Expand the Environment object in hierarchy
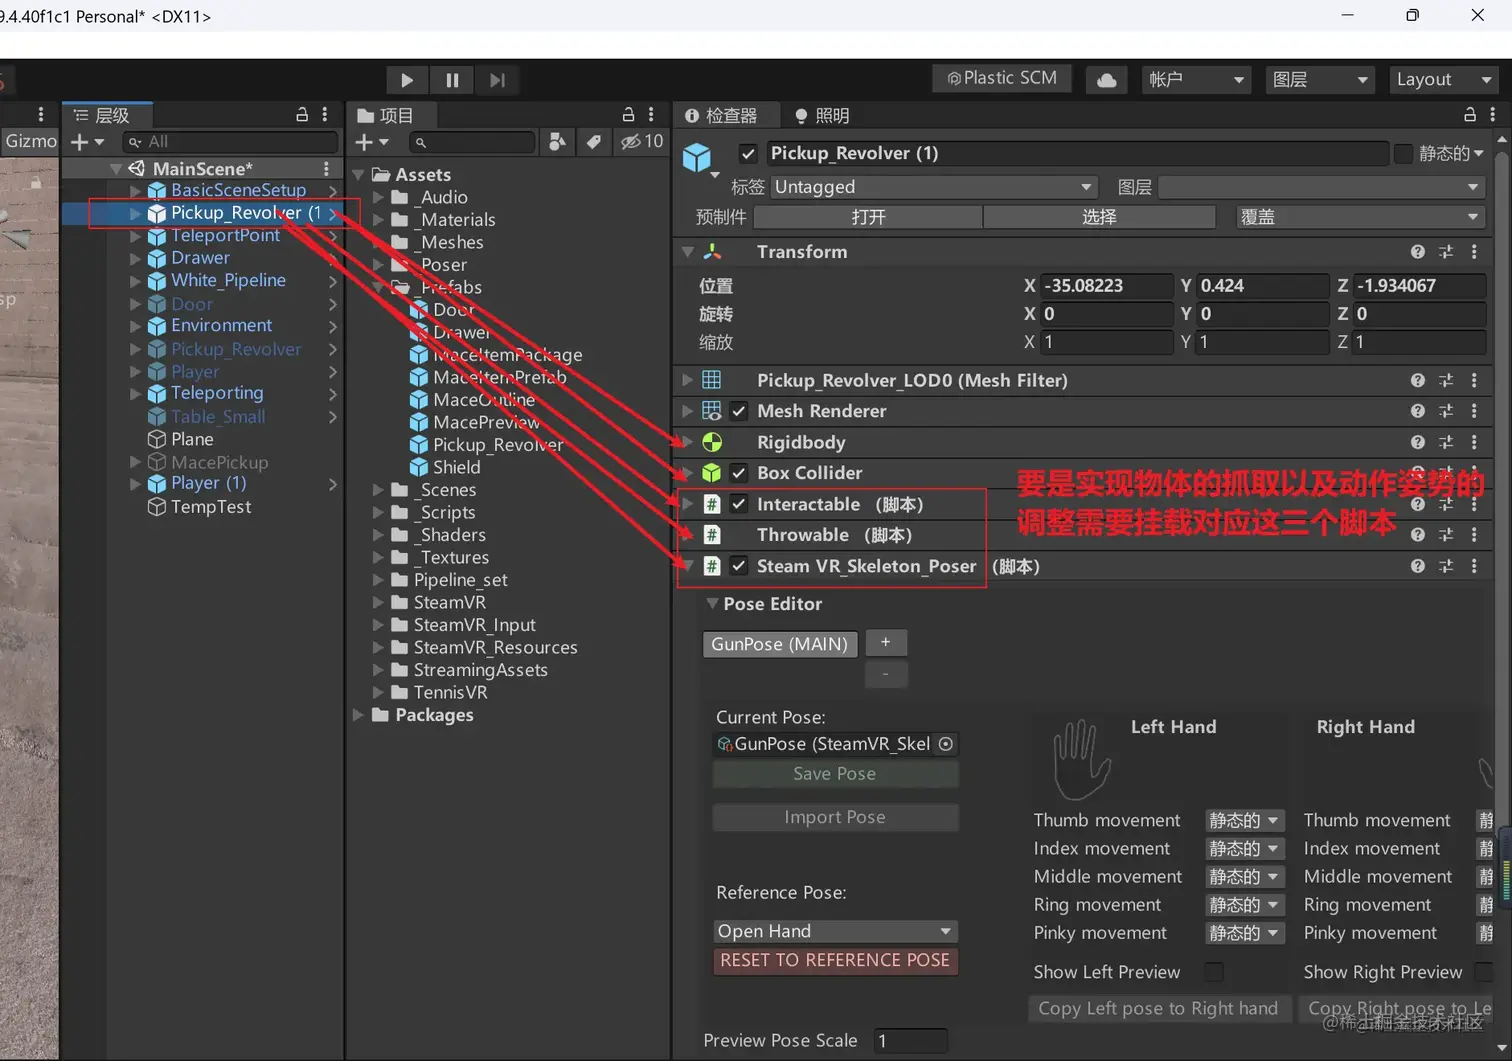 click(135, 325)
